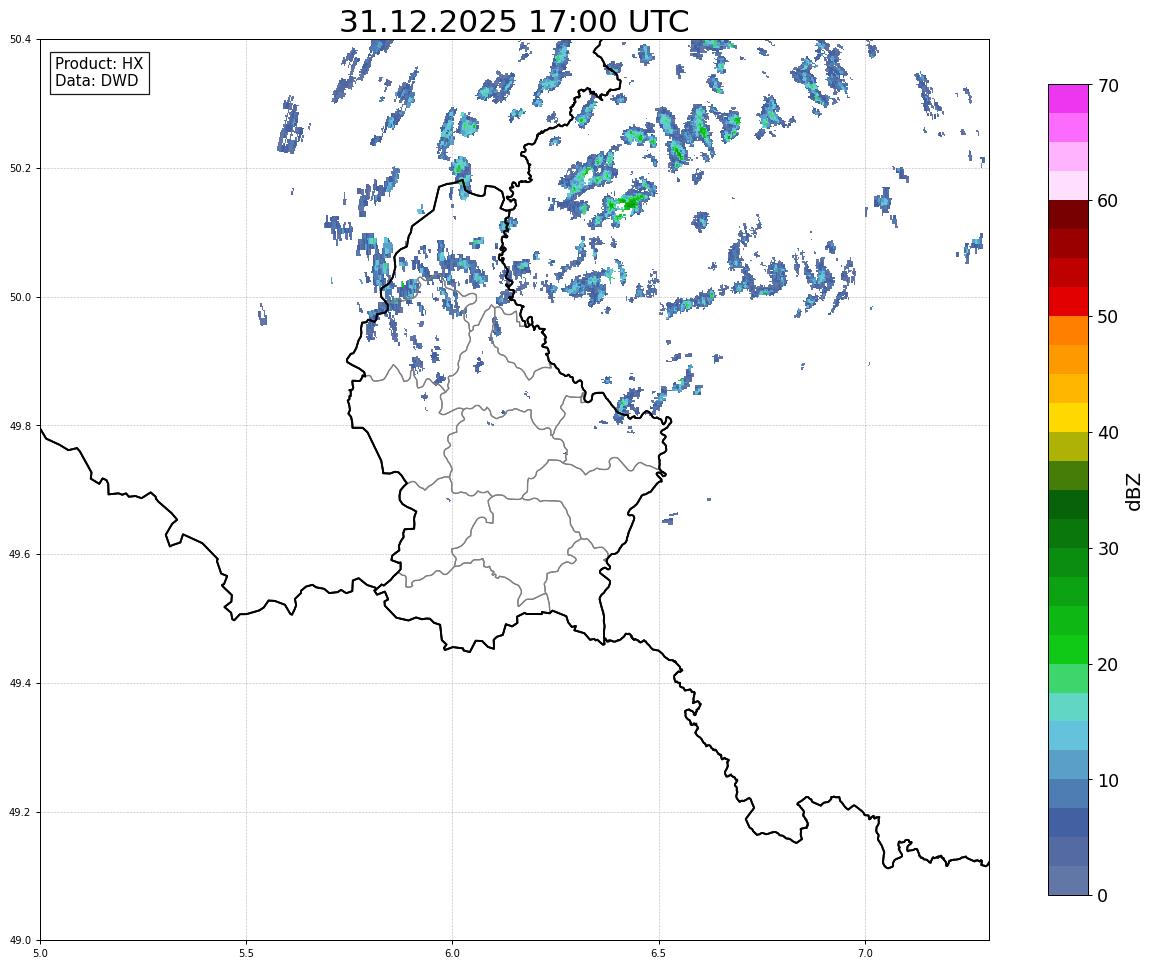
Task: Click the latitude tick label 50.2
Action: point(20,168)
